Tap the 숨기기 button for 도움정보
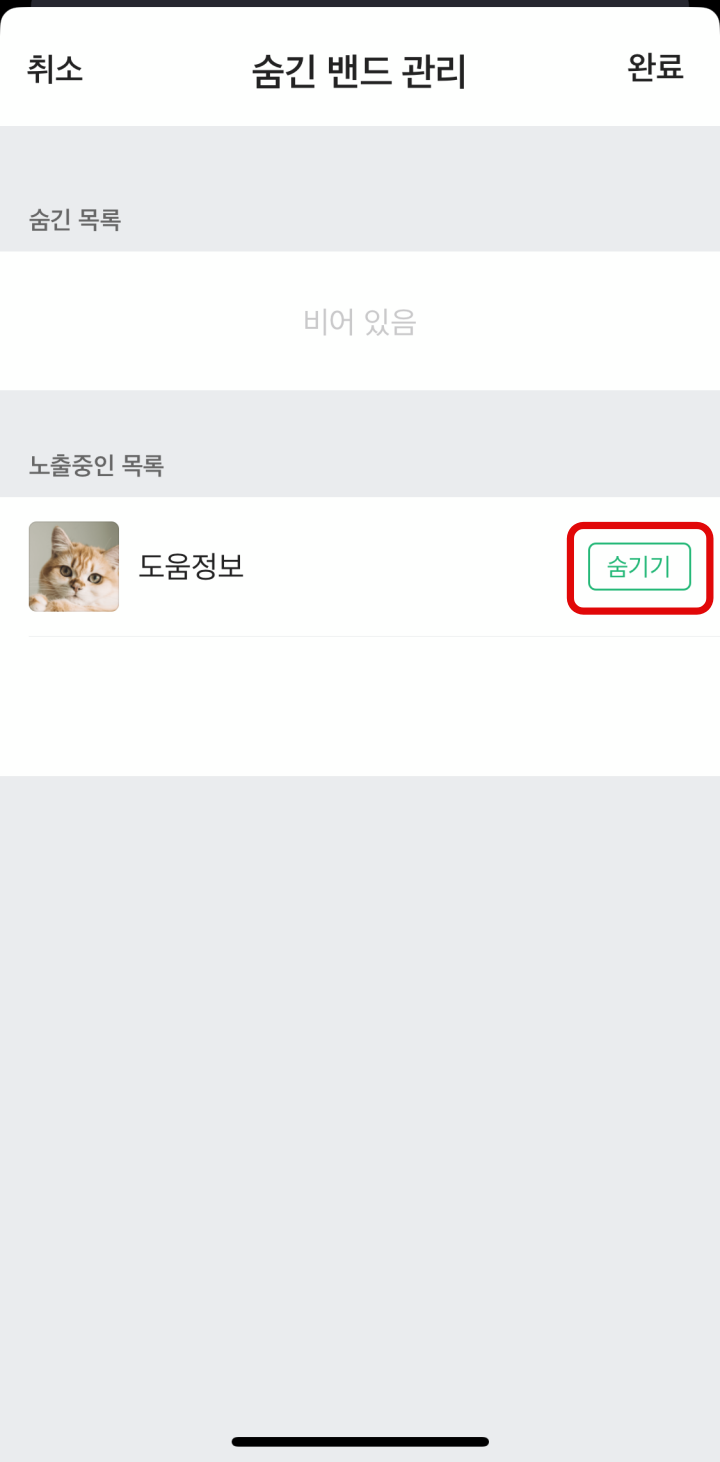720x1462 pixels. (x=639, y=567)
